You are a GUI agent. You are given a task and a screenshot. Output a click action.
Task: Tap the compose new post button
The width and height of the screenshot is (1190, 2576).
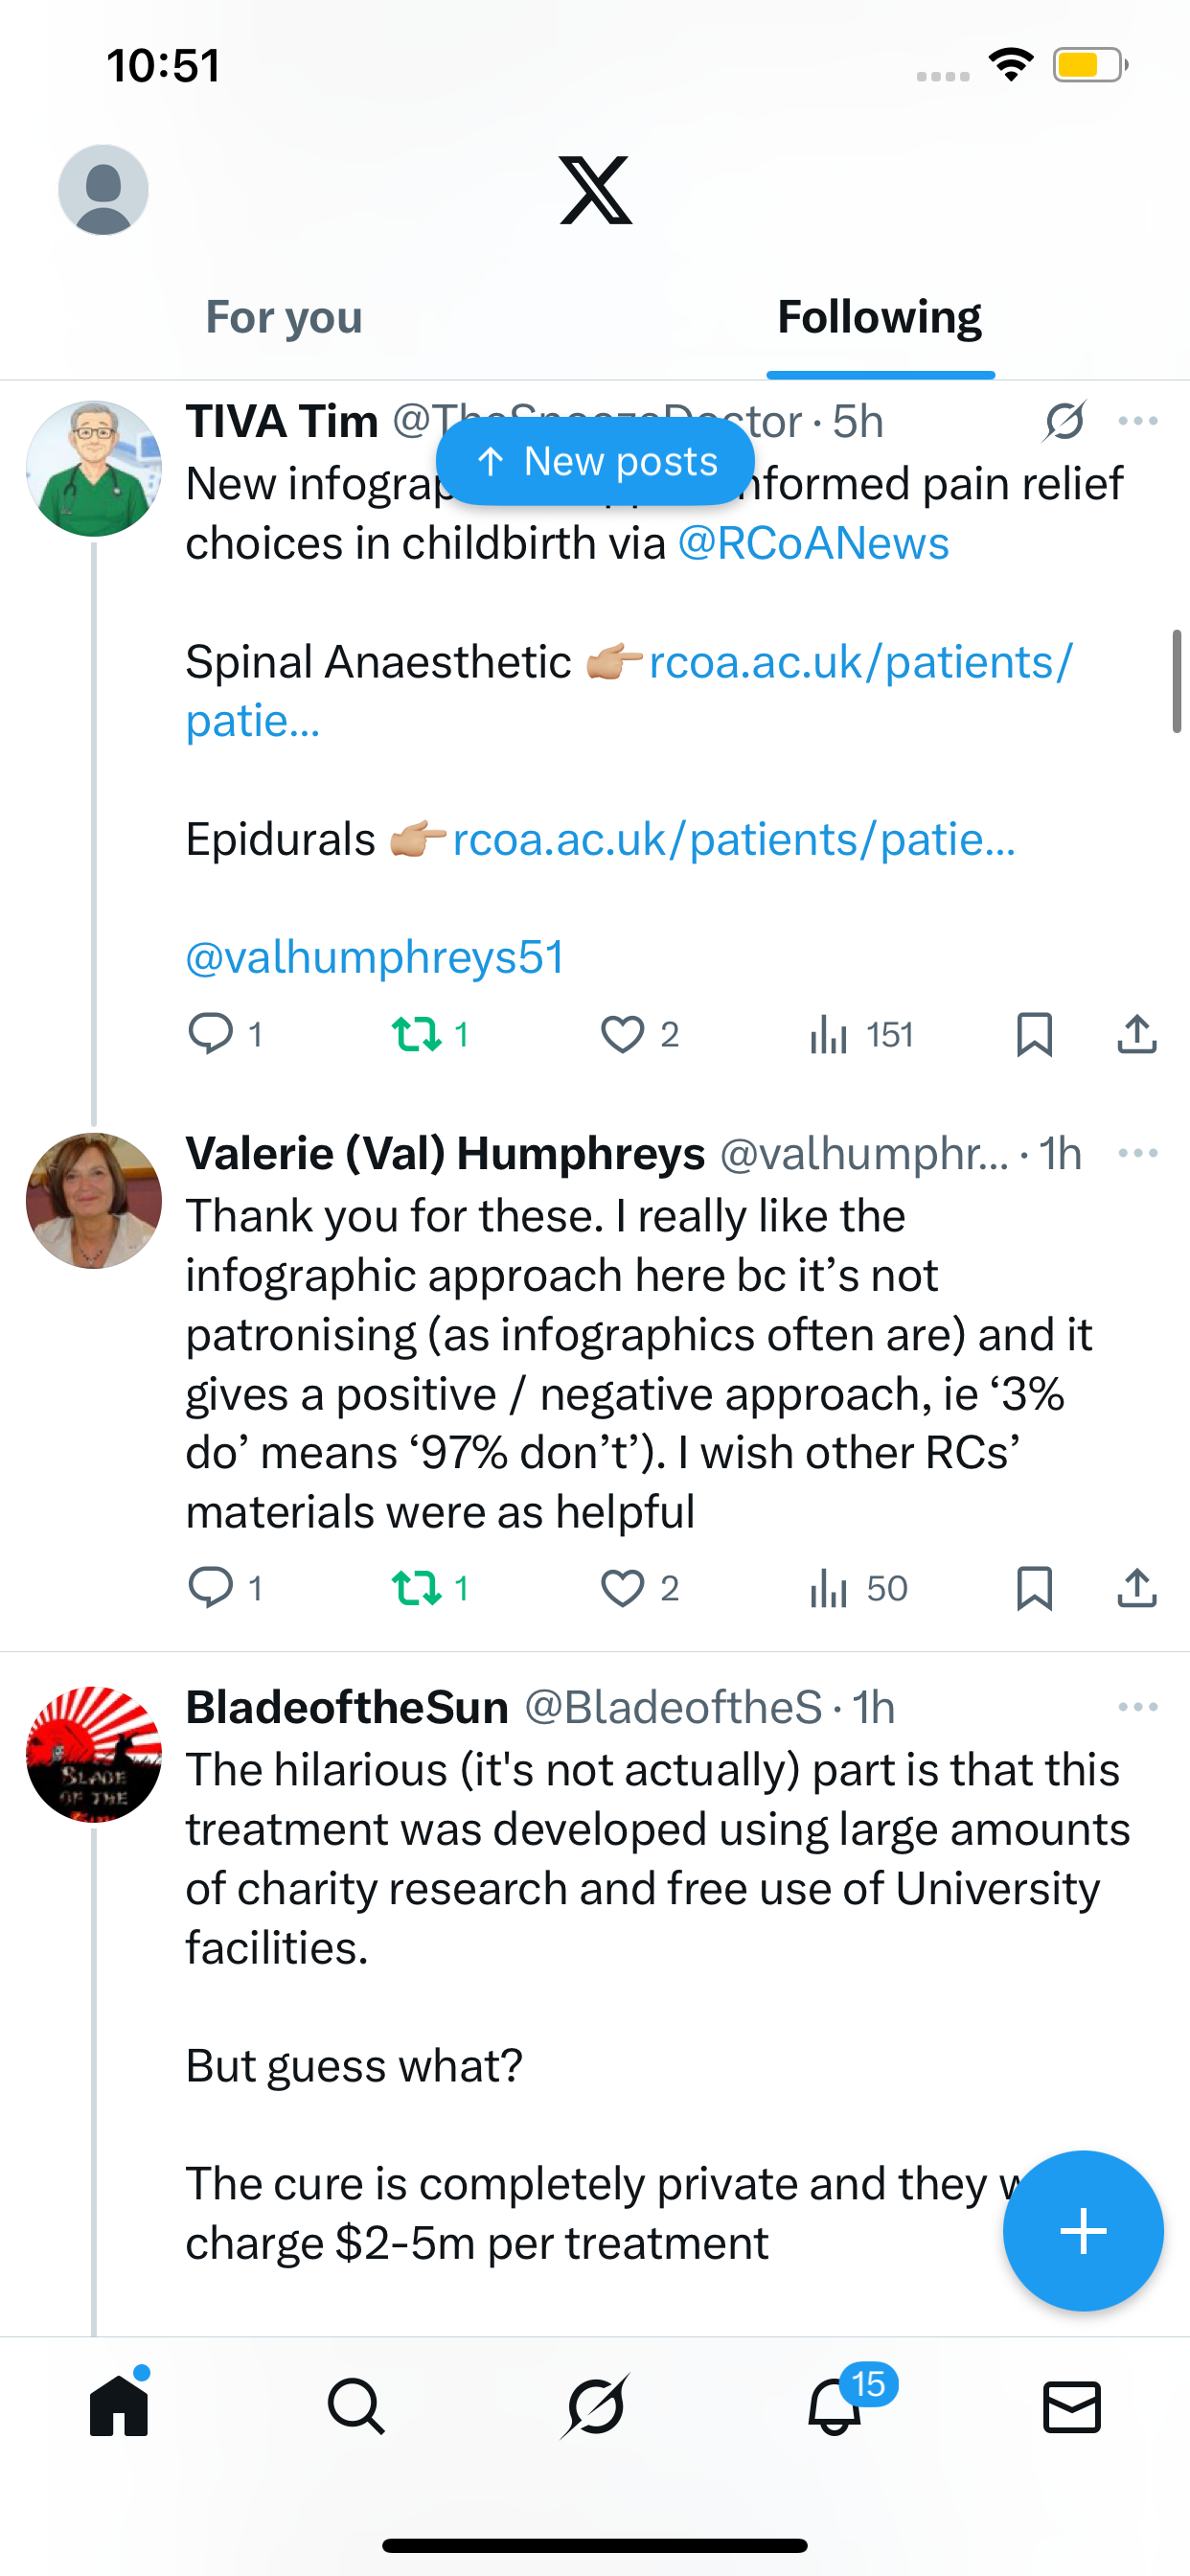[1083, 2230]
